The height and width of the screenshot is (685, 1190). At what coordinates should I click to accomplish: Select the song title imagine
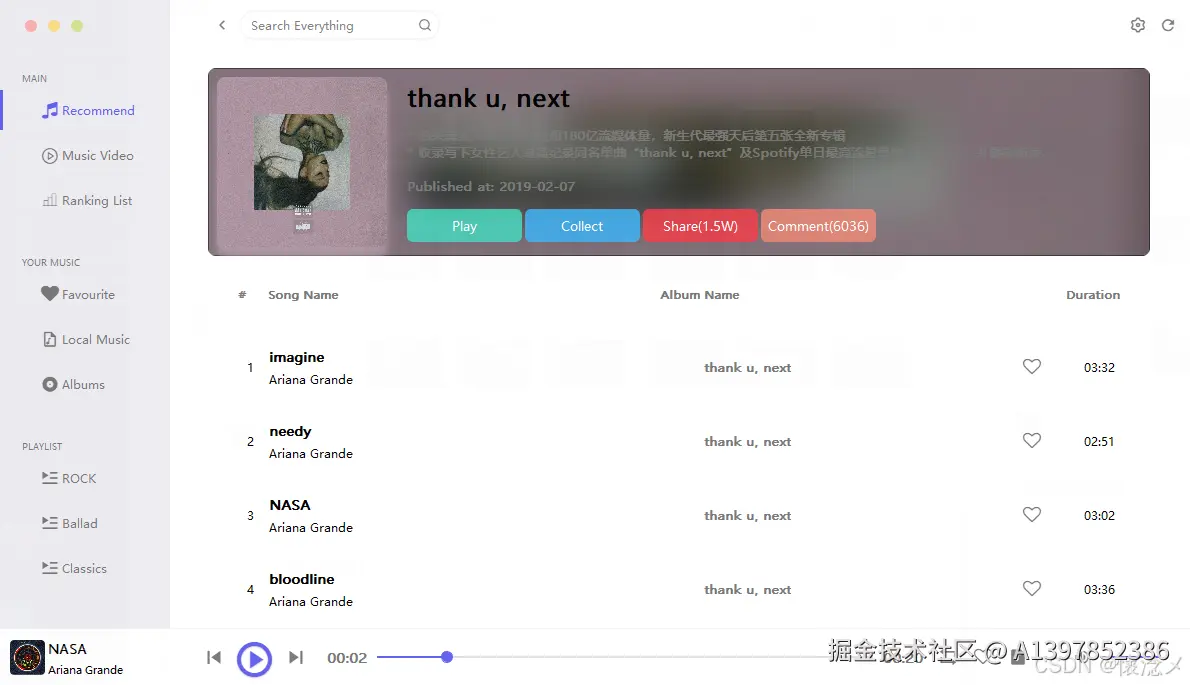click(x=297, y=357)
